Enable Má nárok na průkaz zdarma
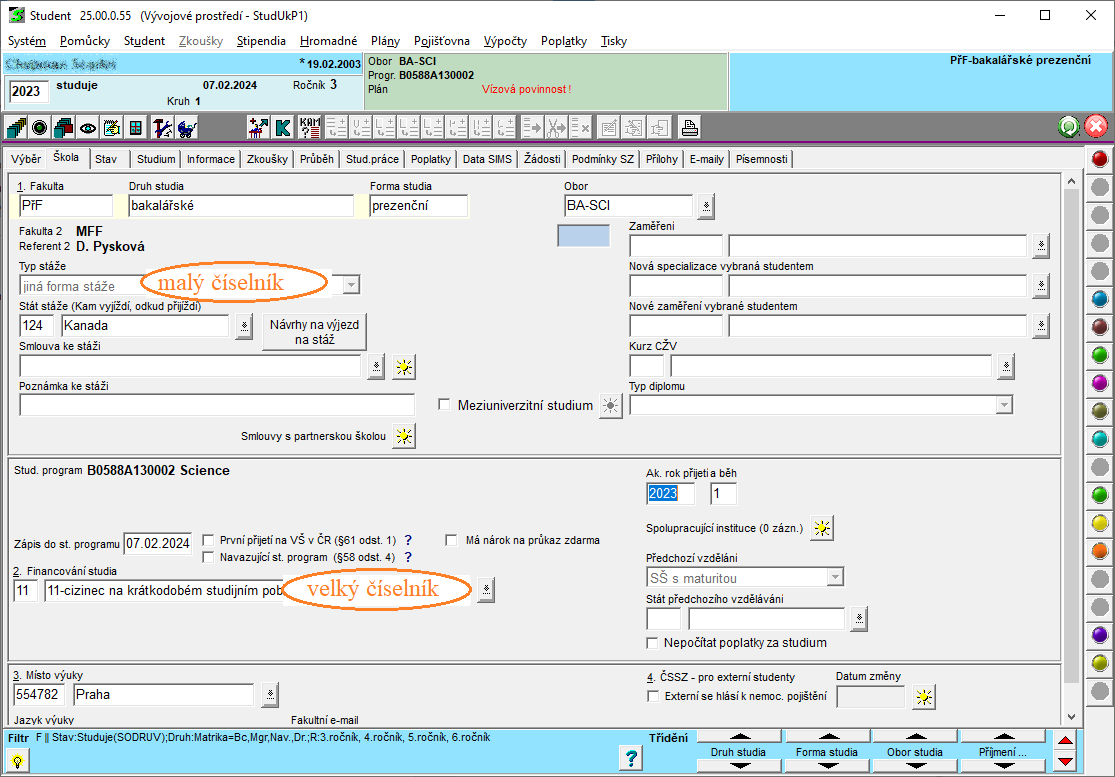 click(x=451, y=540)
